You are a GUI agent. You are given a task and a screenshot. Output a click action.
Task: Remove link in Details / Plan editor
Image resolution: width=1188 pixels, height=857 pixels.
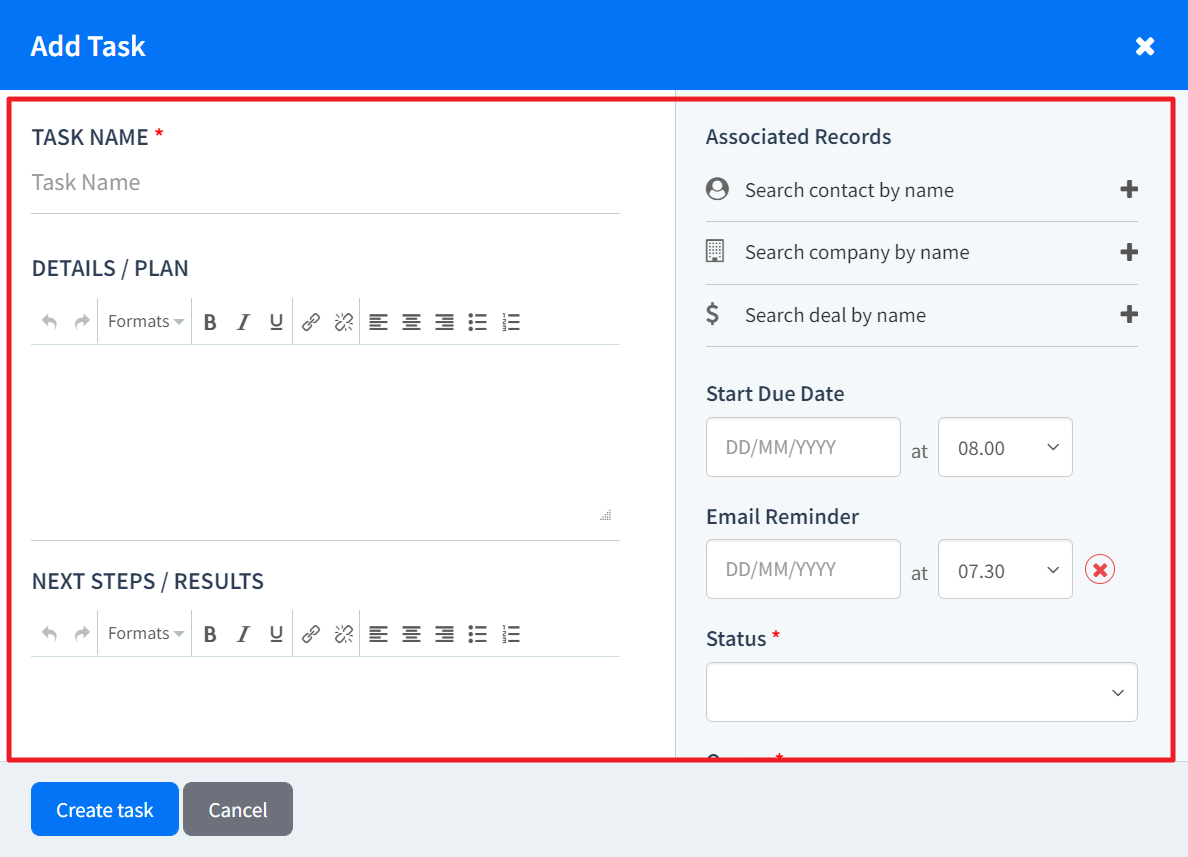tap(344, 322)
